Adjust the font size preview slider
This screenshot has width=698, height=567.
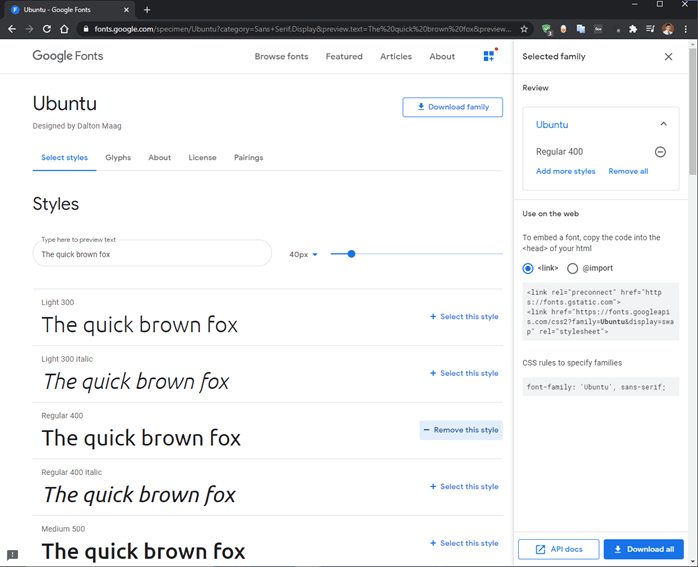click(351, 254)
